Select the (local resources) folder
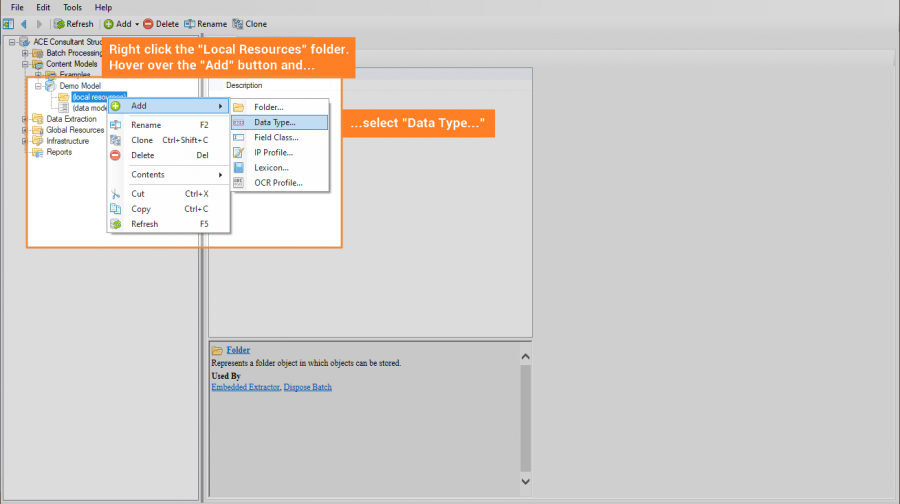Image resolution: width=900 pixels, height=504 pixels. coord(99,97)
